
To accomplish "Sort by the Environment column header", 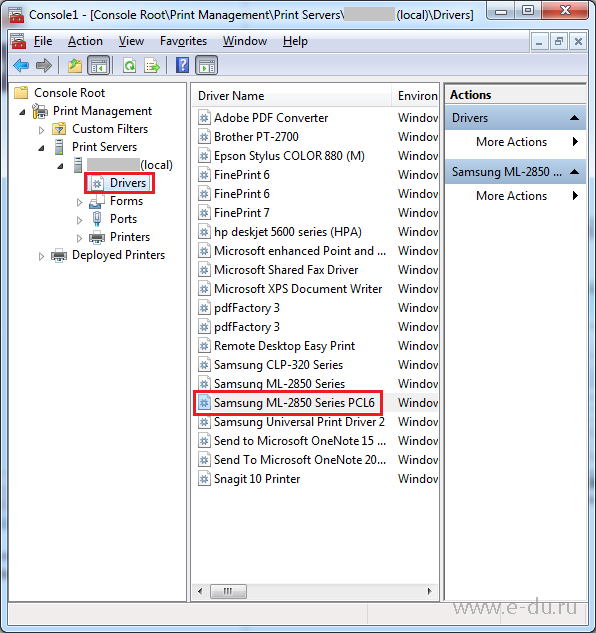I will click(x=416, y=96).
